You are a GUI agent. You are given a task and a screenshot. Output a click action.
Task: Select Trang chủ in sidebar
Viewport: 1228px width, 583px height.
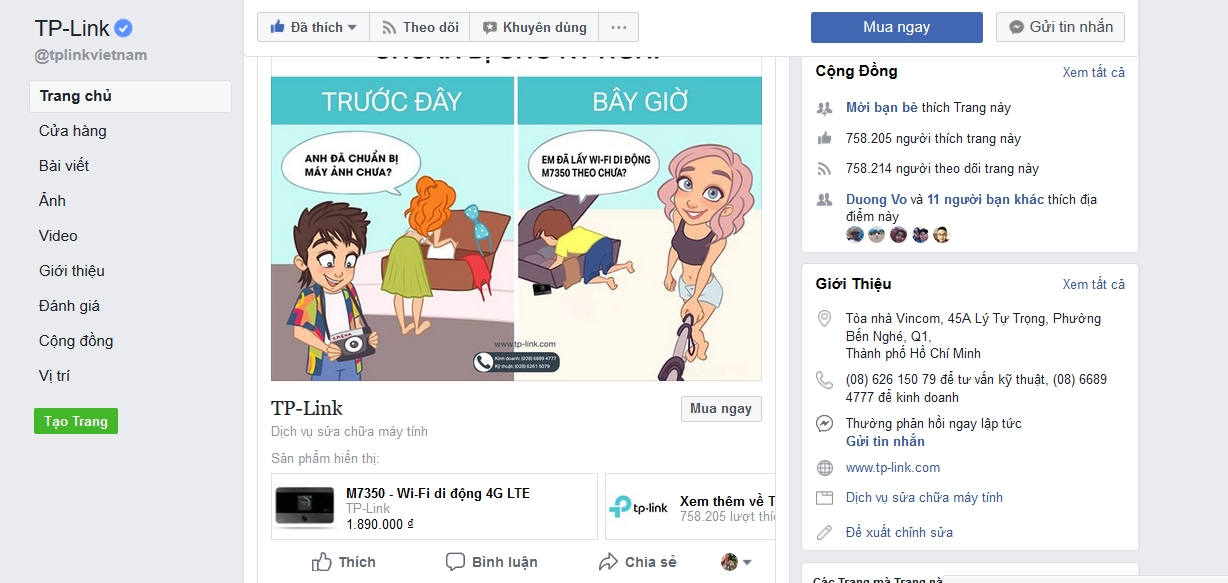pyautogui.click(x=130, y=96)
